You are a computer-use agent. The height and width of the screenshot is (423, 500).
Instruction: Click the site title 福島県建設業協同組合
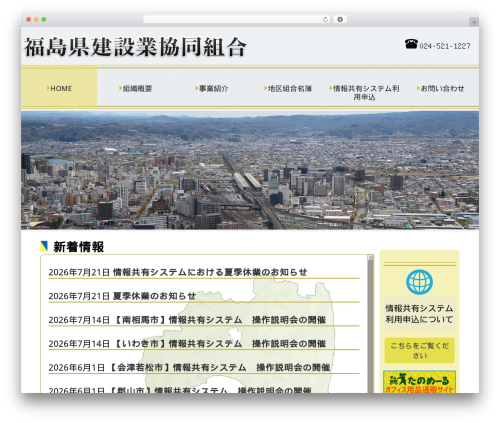tap(135, 47)
